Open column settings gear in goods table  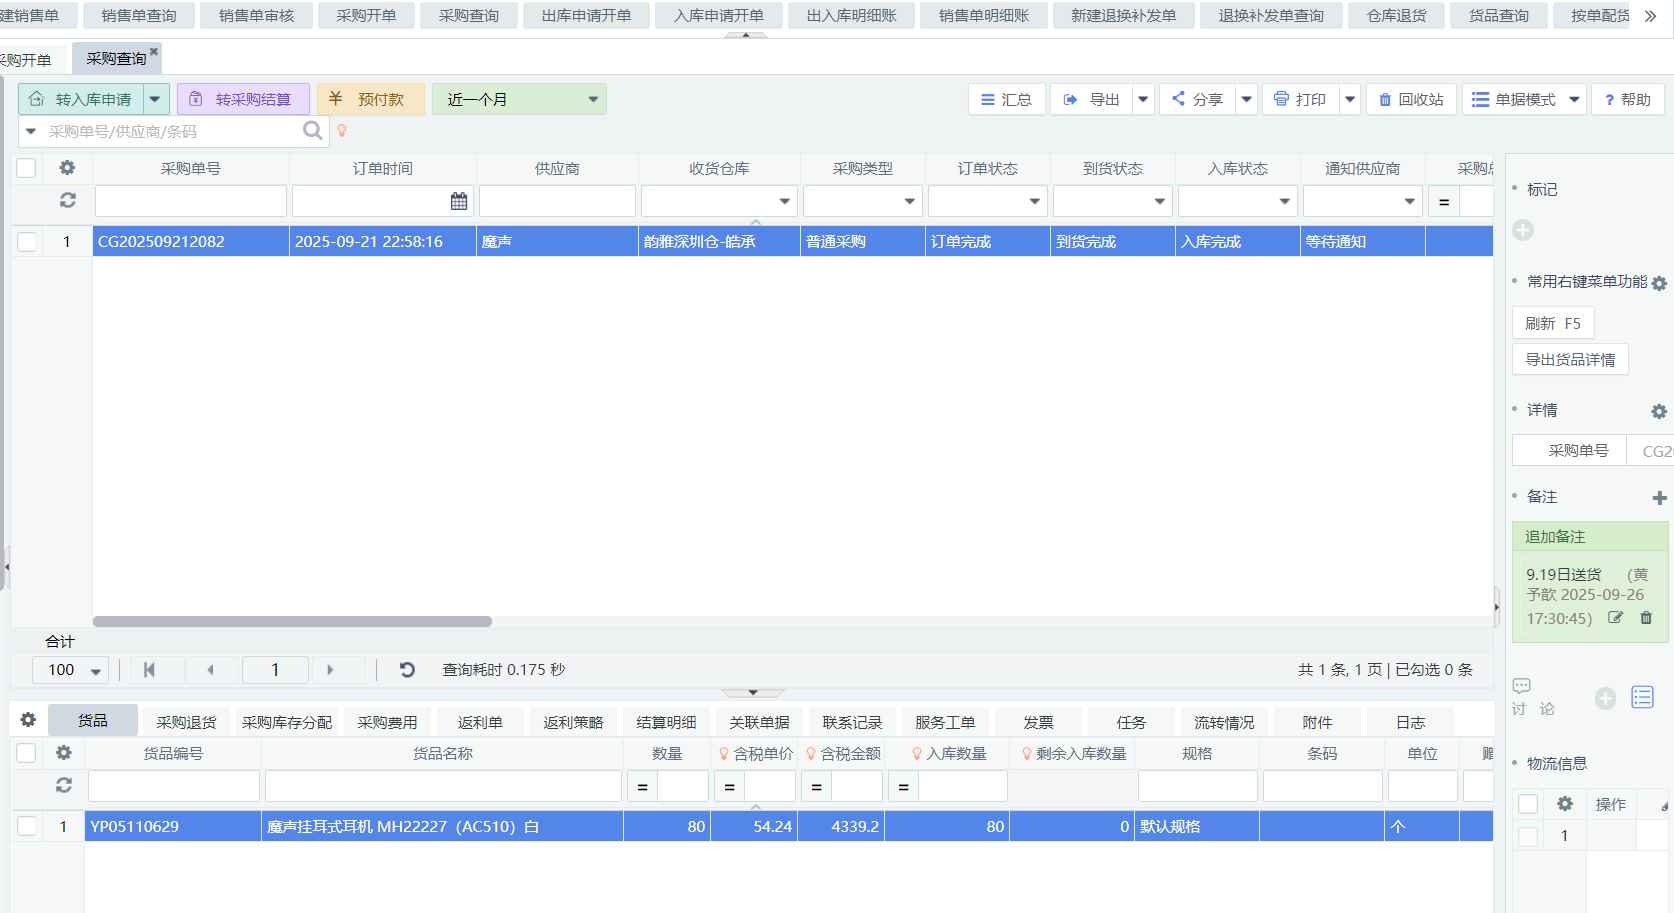[63, 753]
